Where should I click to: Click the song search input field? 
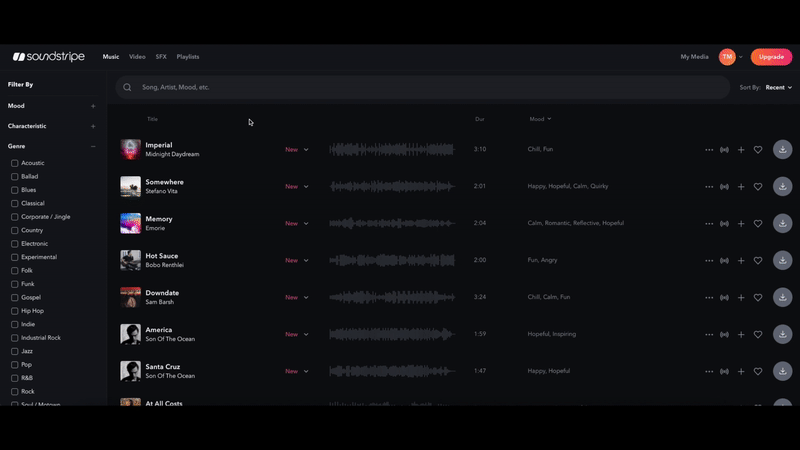420,88
